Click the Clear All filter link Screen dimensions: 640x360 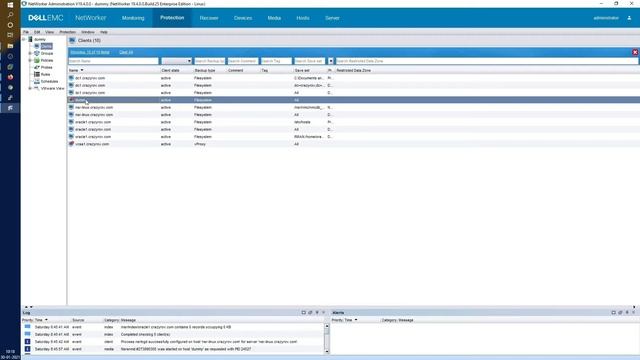pyautogui.click(x=126, y=52)
